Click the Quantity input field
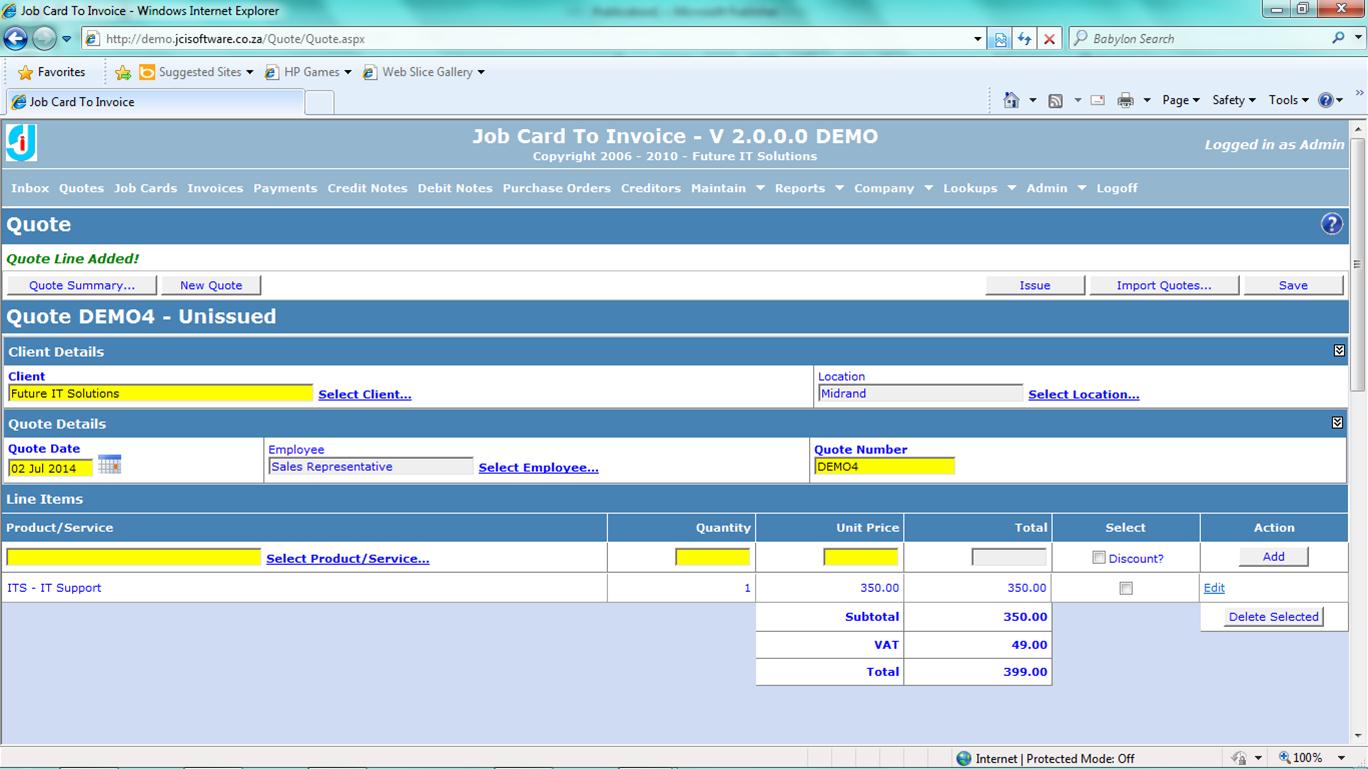The height and width of the screenshot is (769, 1368). (x=712, y=557)
